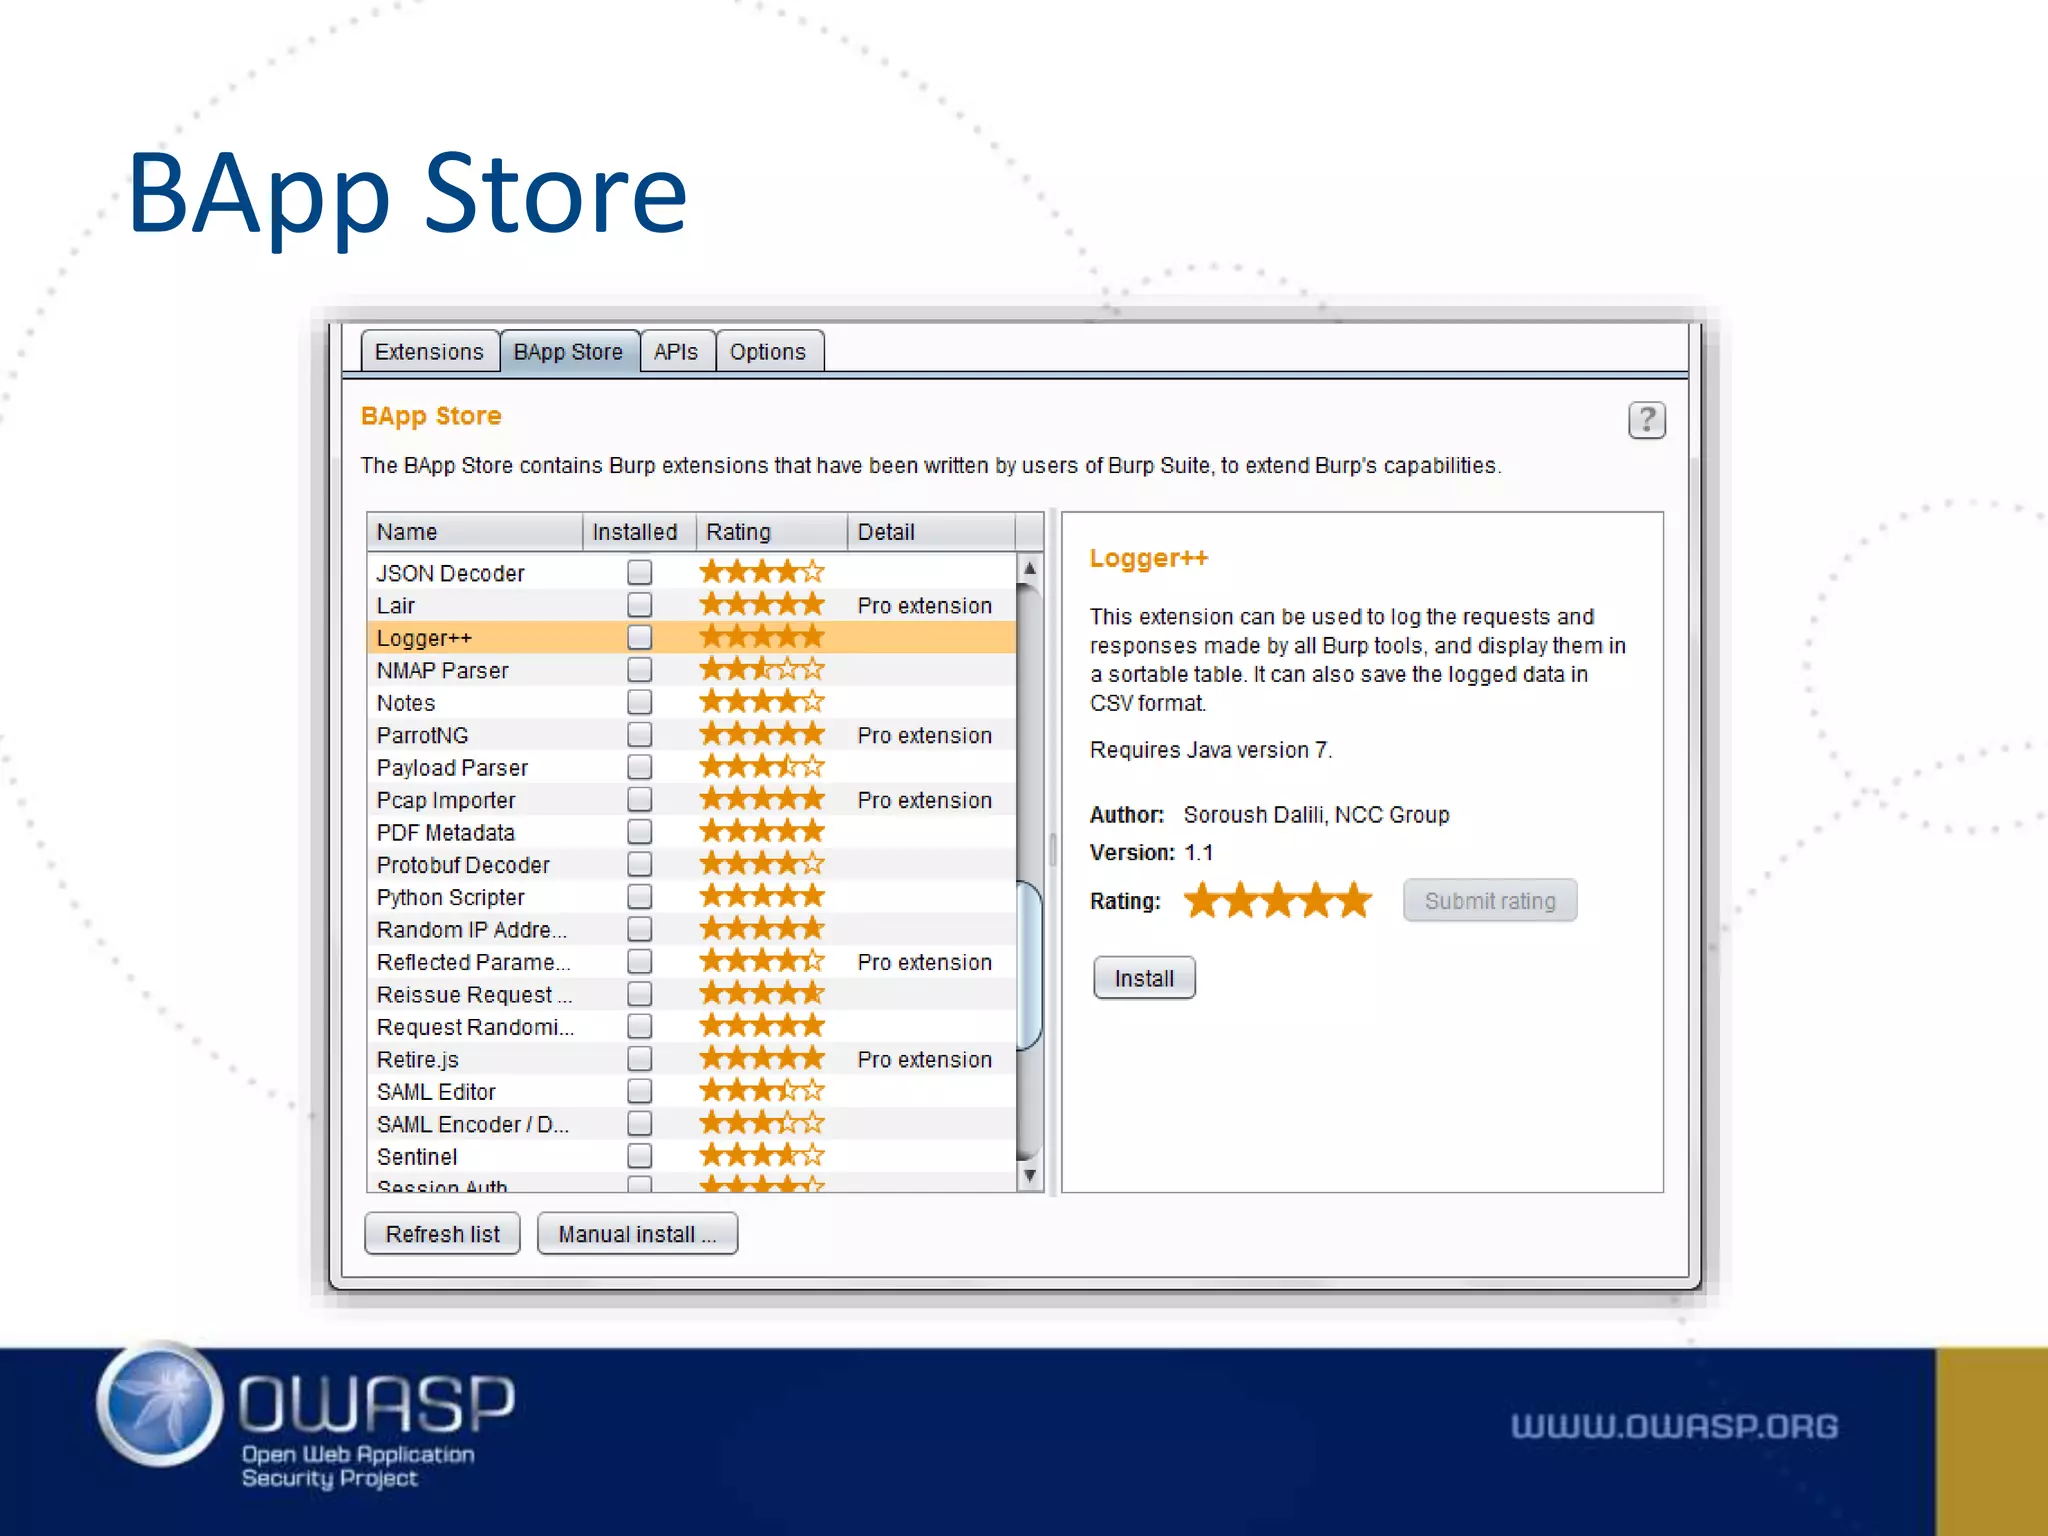Image resolution: width=2048 pixels, height=1536 pixels.
Task: Click the Manual install ... button
Action: [x=637, y=1234]
